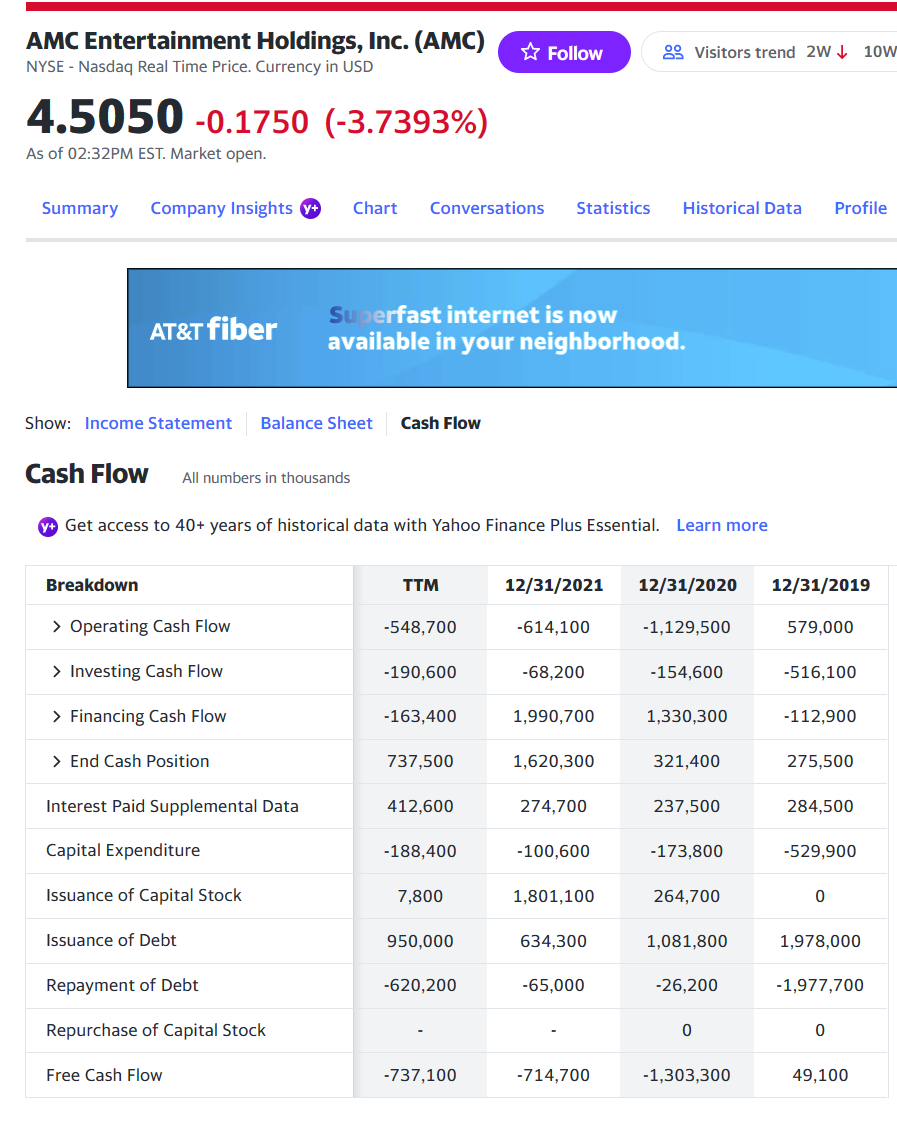This screenshot has width=897, height=1133.
Task: Click the 2019 Operating Cash Flow value 579,000
Action: click(x=820, y=627)
